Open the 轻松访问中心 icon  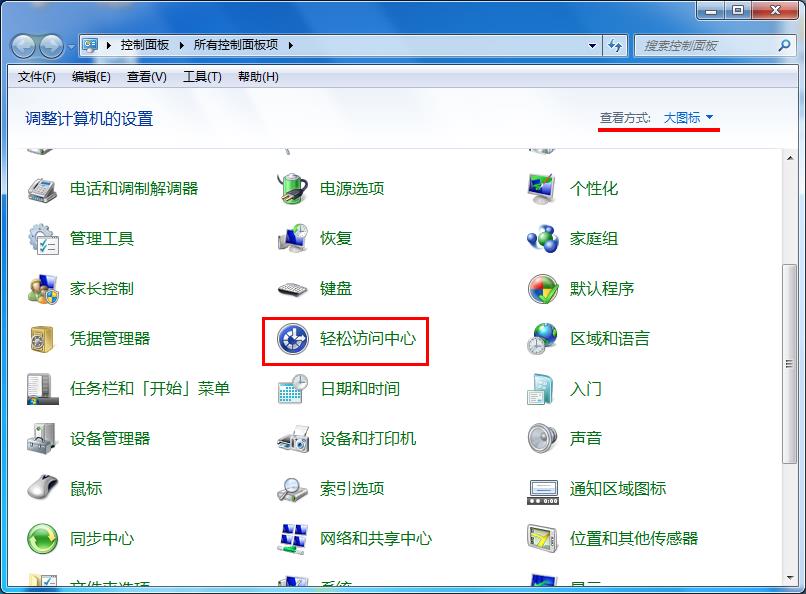click(292, 339)
